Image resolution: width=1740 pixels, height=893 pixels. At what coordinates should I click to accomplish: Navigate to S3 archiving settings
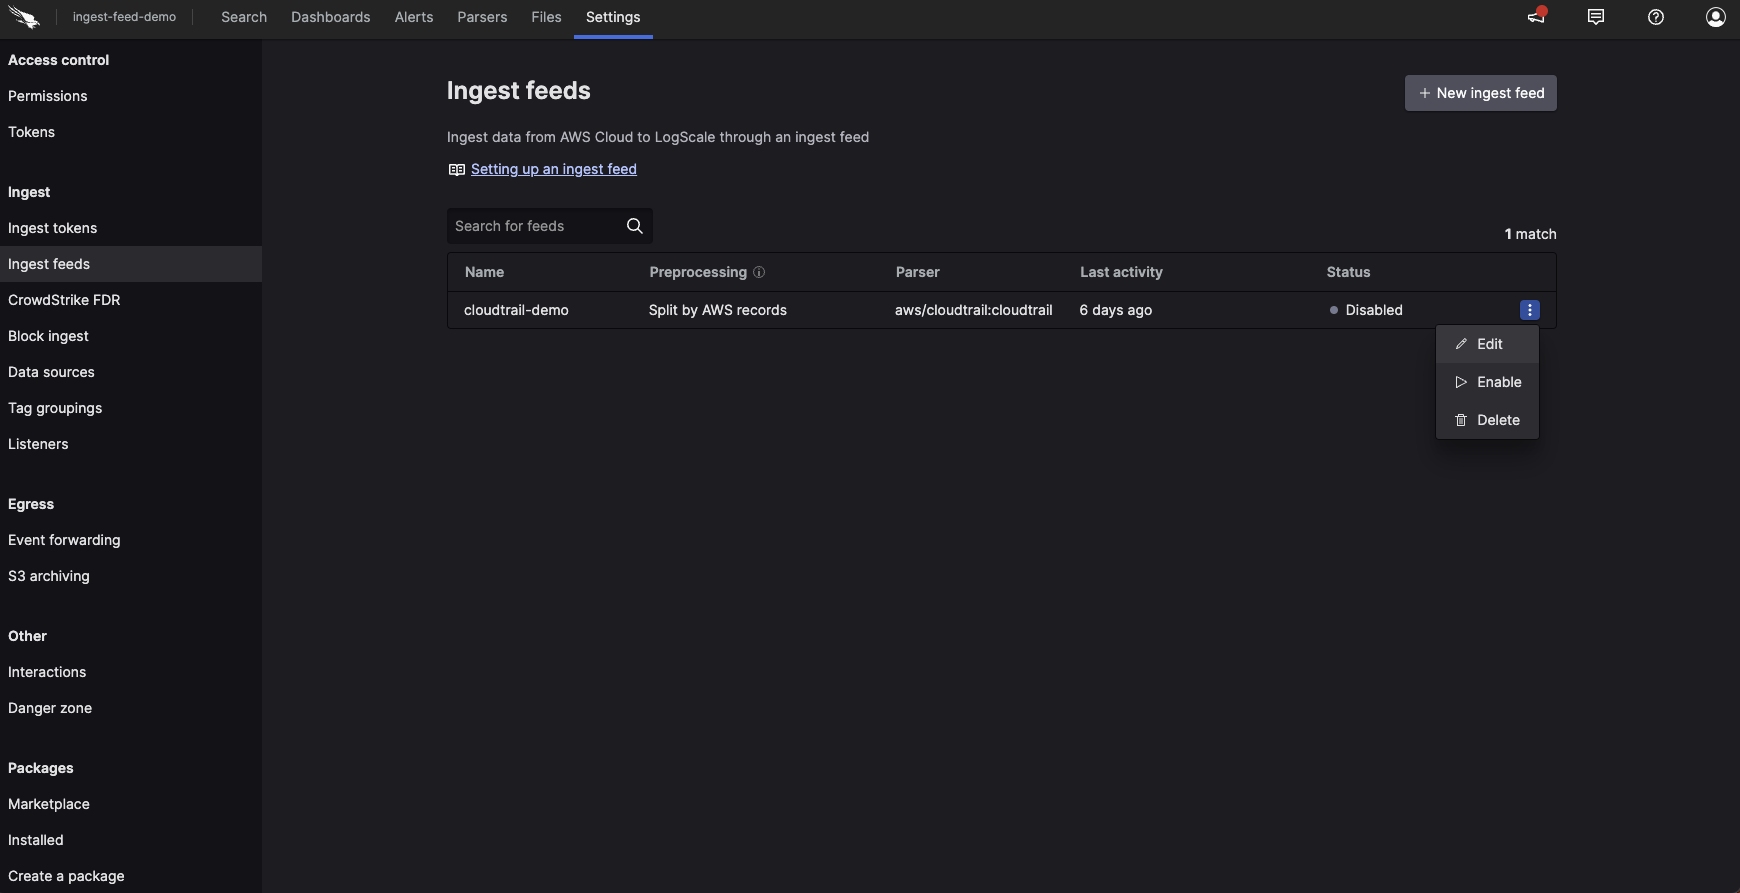pyautogui.click(x=49, y=576)
